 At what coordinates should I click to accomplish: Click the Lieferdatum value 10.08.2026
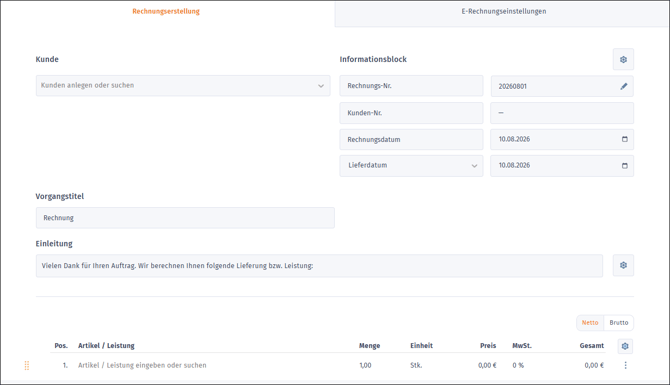click(514, 165)
